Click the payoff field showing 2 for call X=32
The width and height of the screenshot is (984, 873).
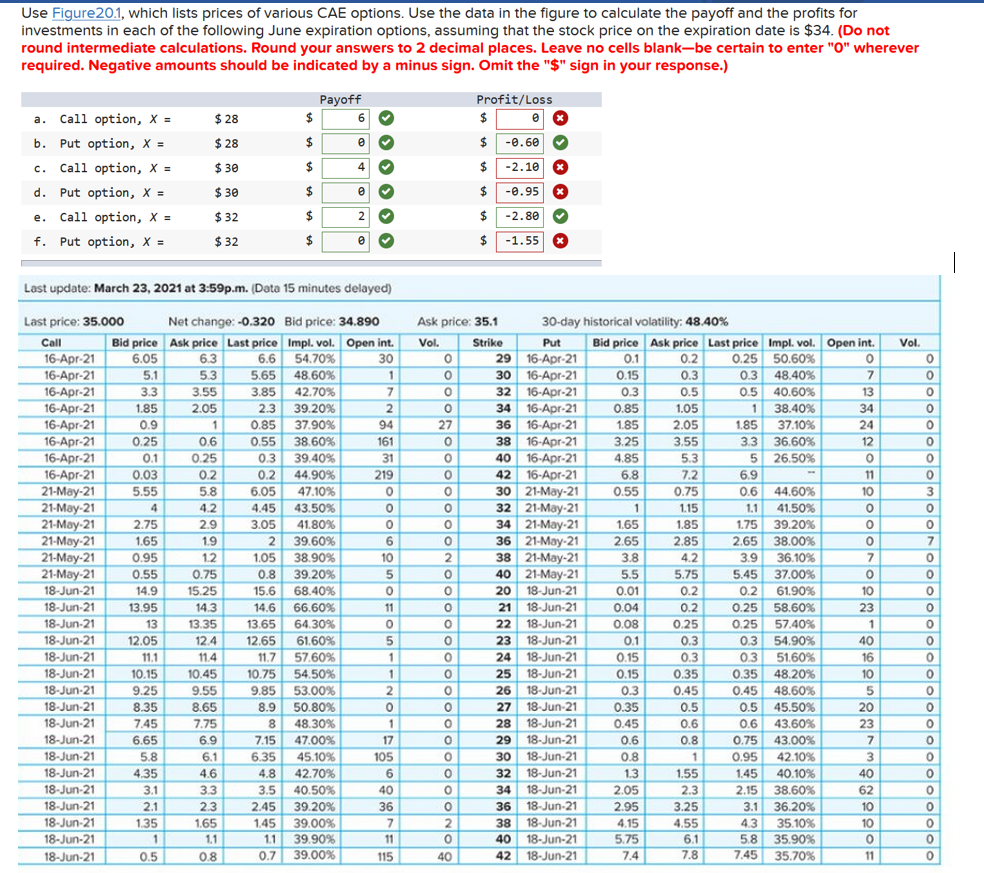[x=345, y=217]
